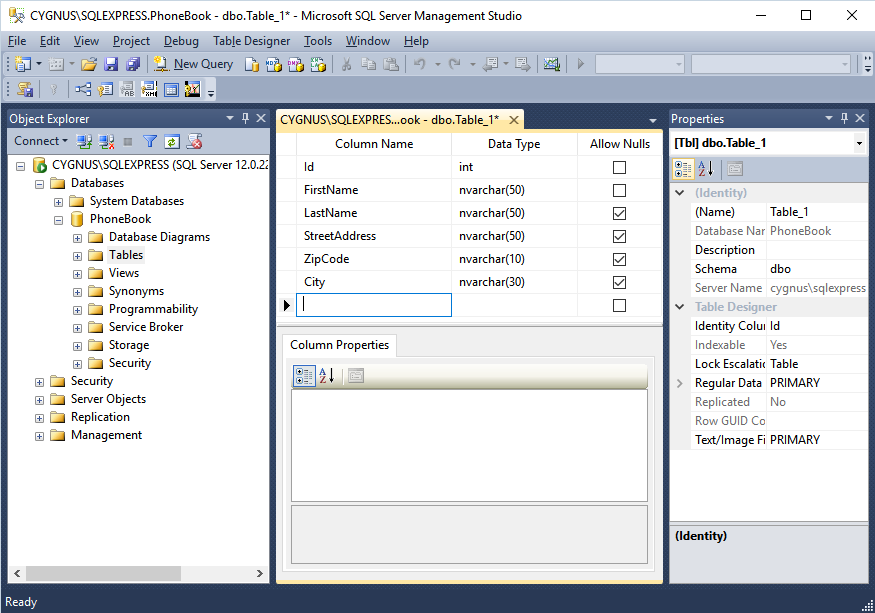Open the Debug menu

click(181, 41)
